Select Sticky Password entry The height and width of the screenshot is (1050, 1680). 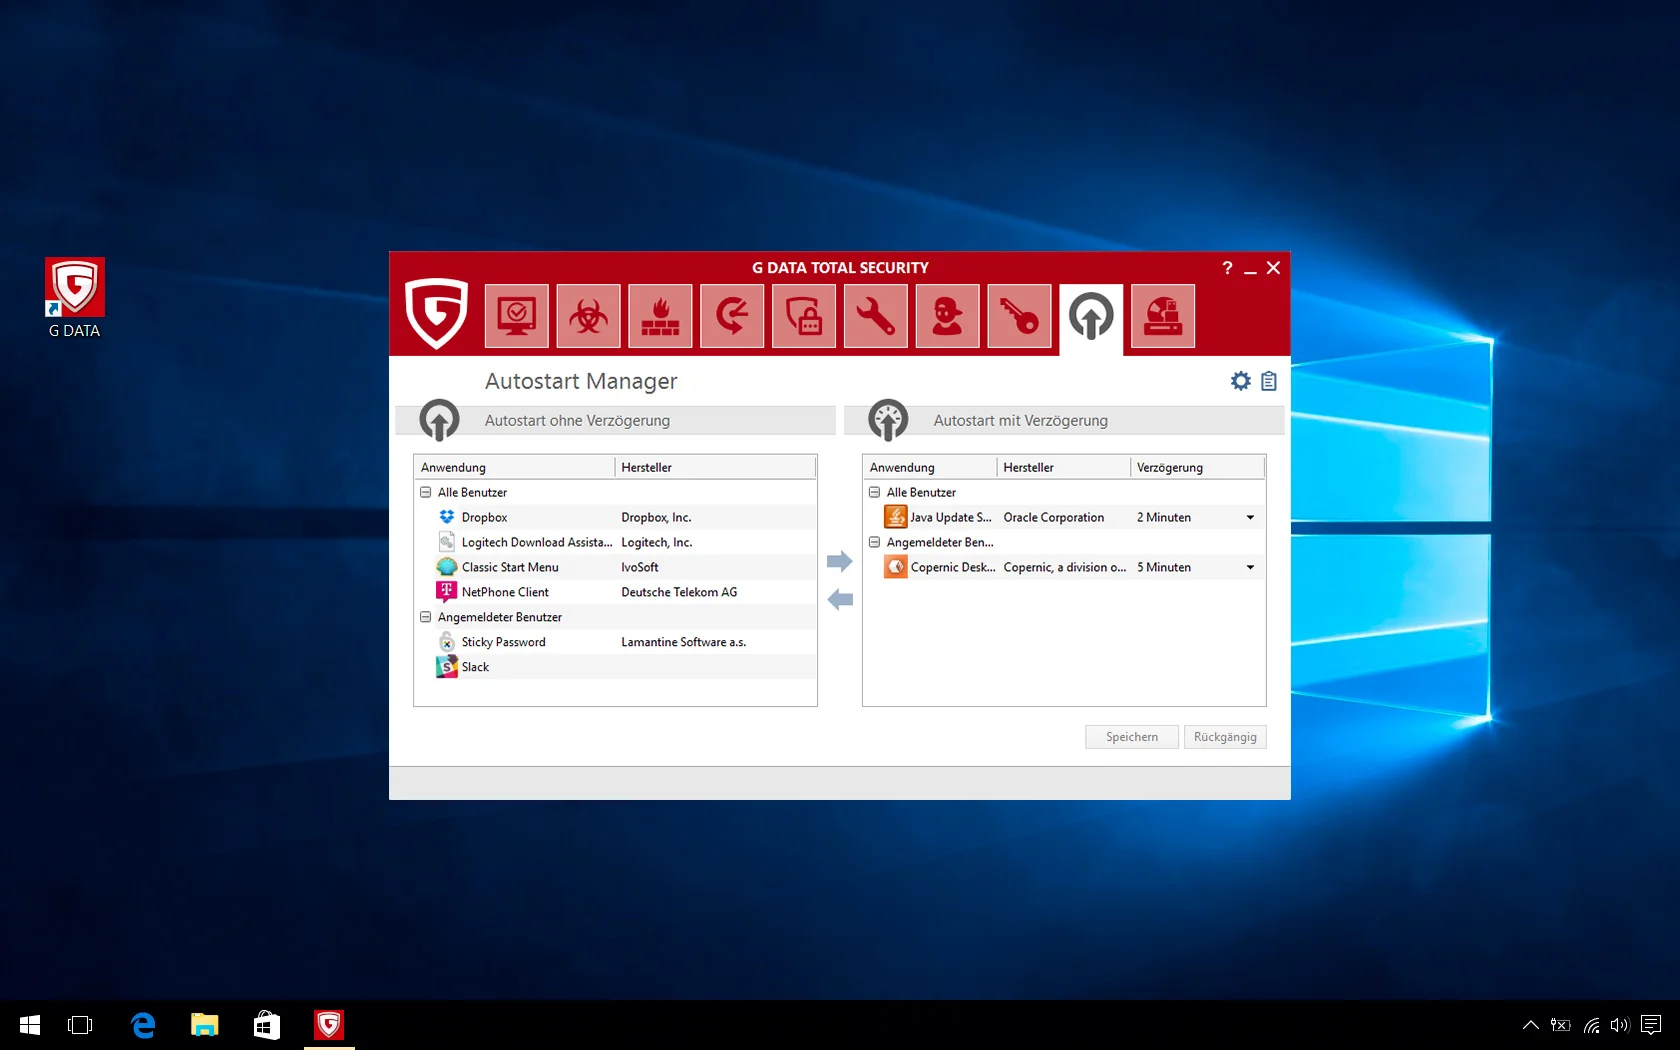coord(503,642)
